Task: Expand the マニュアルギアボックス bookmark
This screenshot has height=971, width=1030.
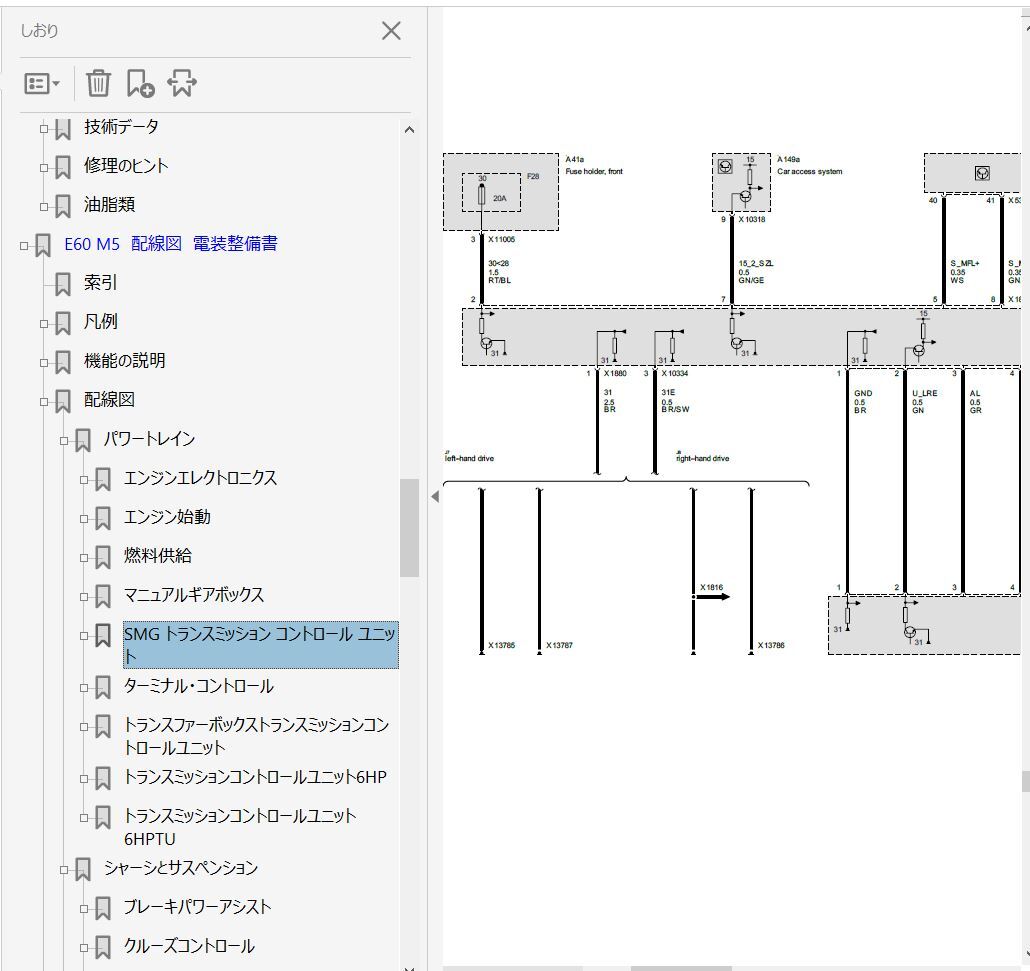Action: coord(84,597)
